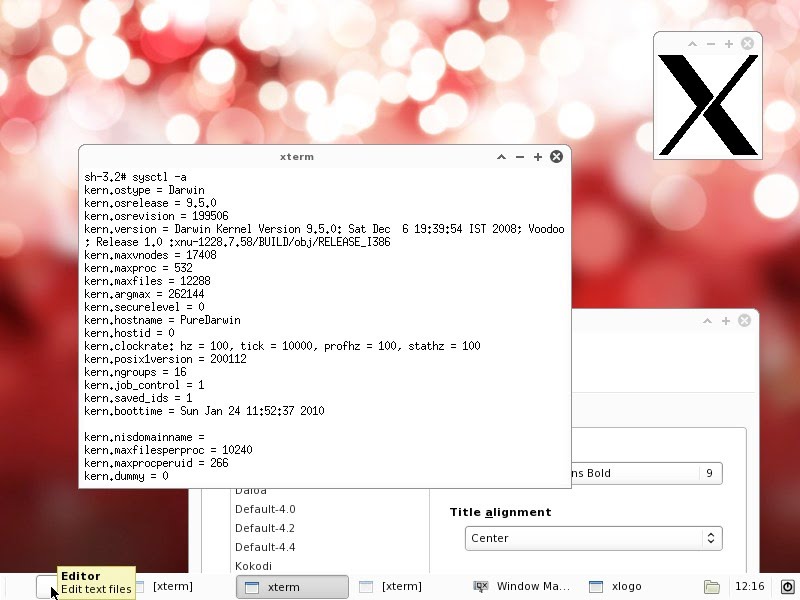The image size is (800, 600).
Task: Select the Default-4.4 theme
Action: [265, 547]
